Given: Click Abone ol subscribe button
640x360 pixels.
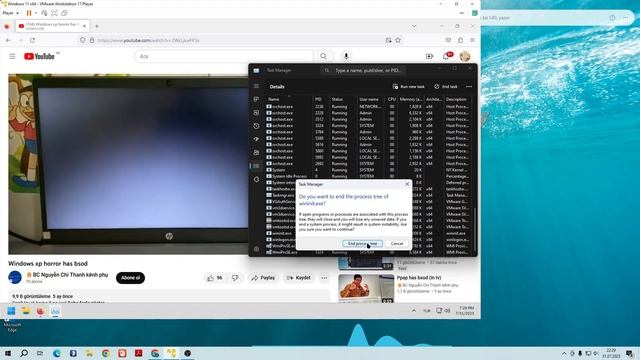Looking at the screenshot, I should pos(130,278).
